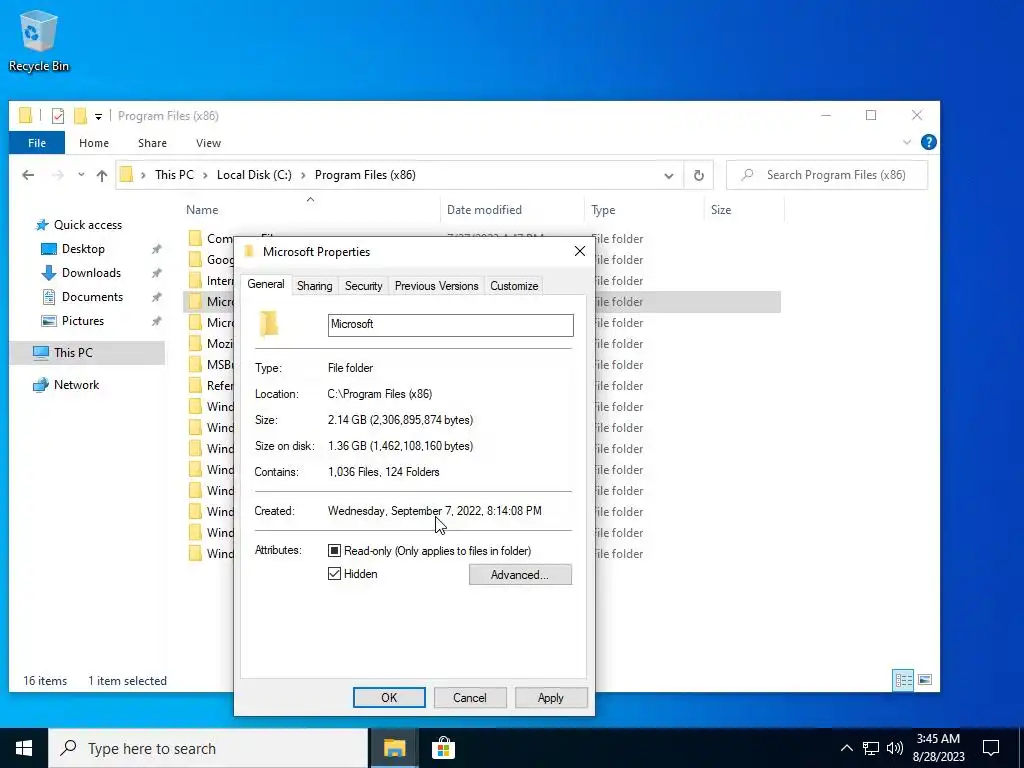Click the Advanced... attributes button

pos(520,575)
